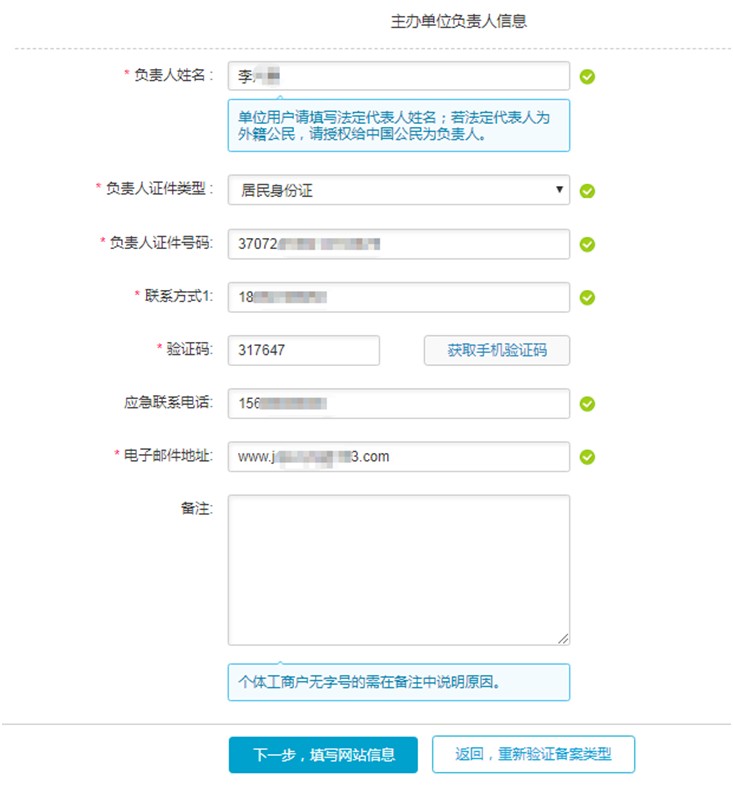Click the 验证码 field containing 317647

pyautogui.click(x=304, y=350)
